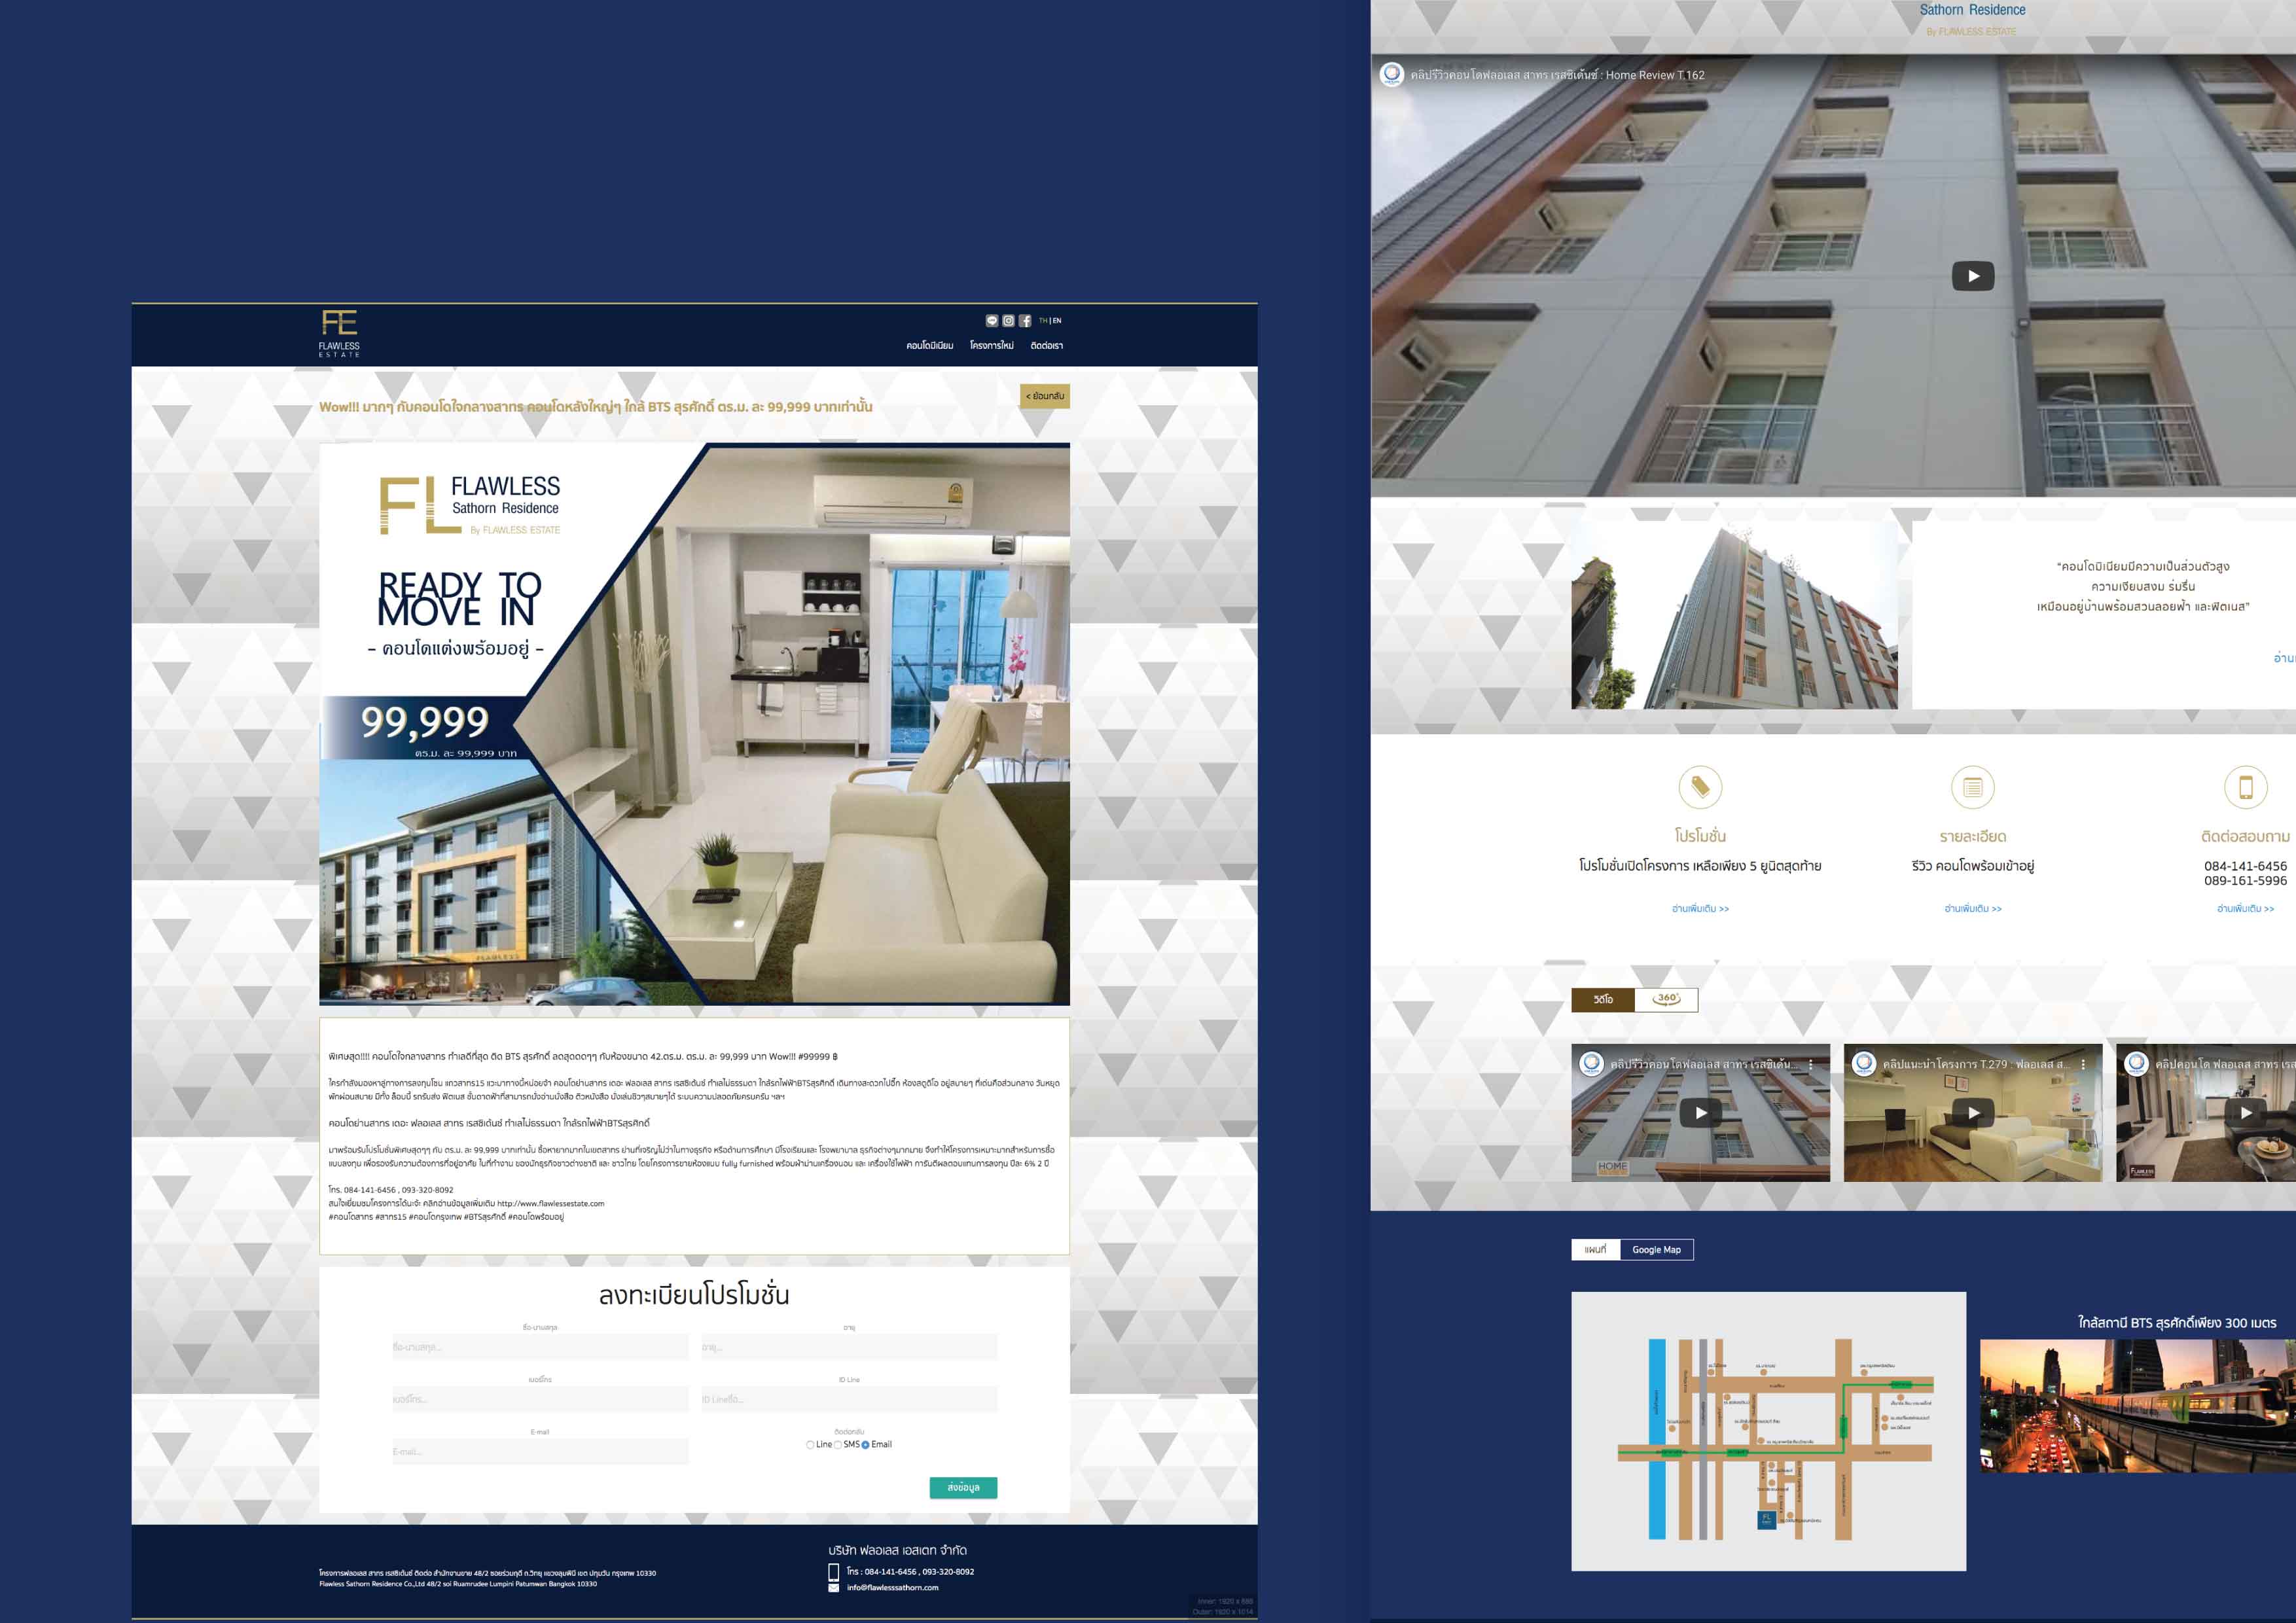This screenshot has width=2296, height=1623.
Task: Focus the ID Line input field
Action: (x=849, y=1399)
